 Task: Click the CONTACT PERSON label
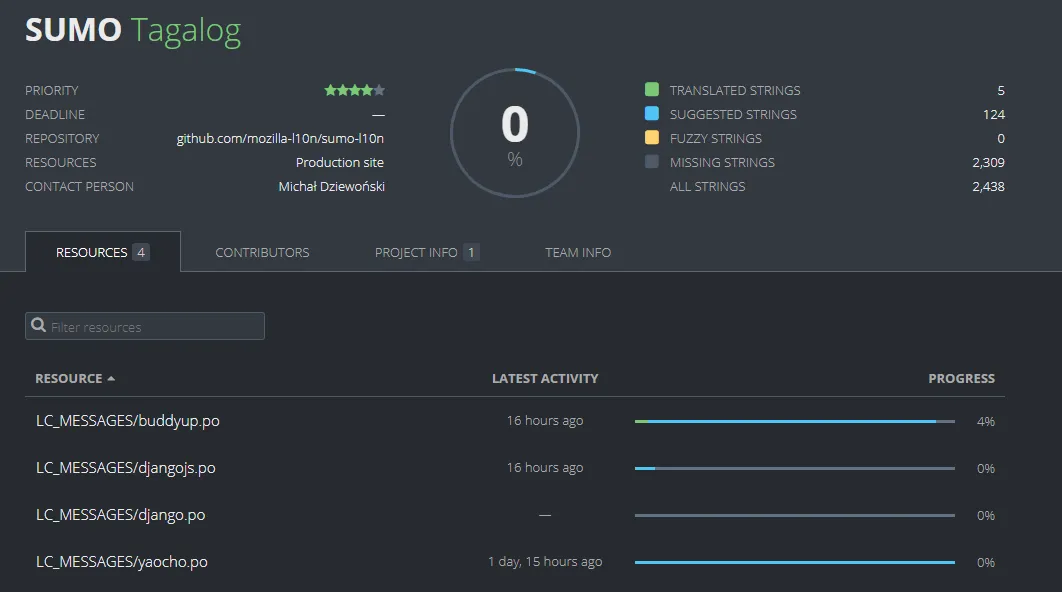coord(79,186)
